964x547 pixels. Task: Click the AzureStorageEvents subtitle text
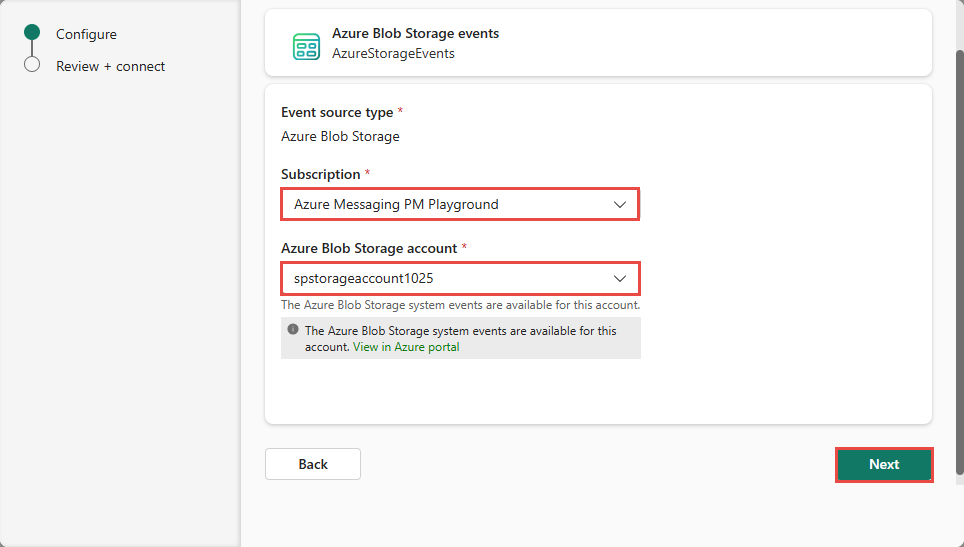pyautogui.click(x=393, y=53)
